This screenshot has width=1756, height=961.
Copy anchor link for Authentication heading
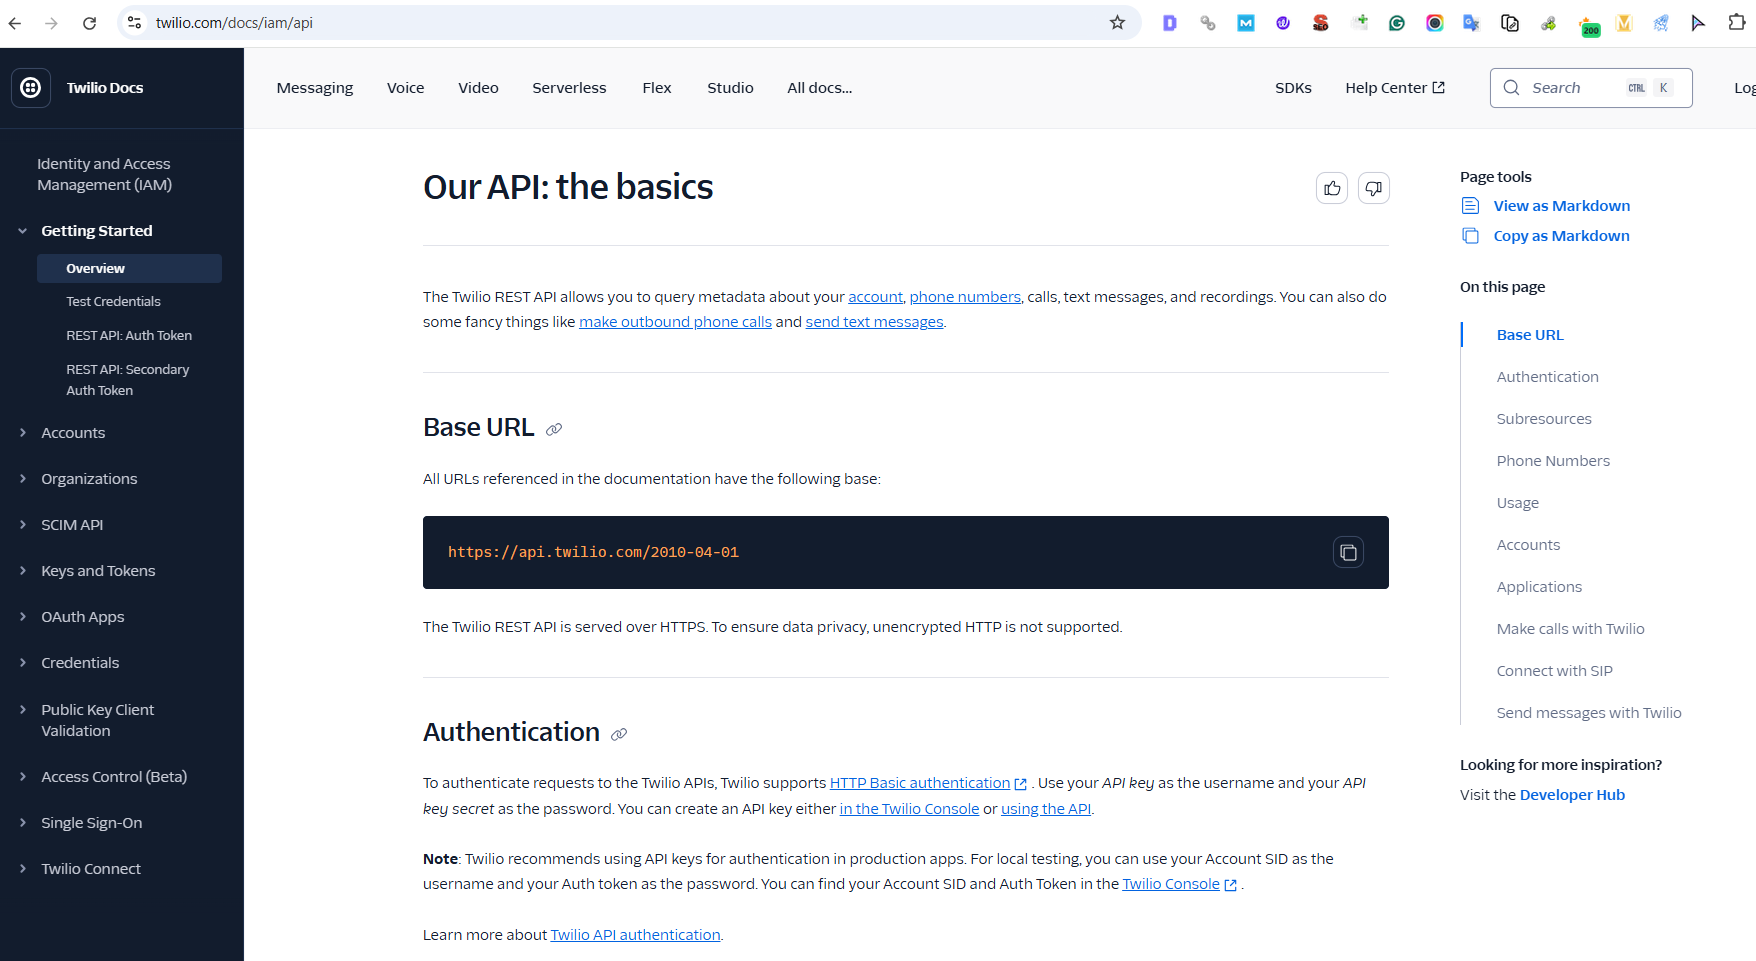619,734
